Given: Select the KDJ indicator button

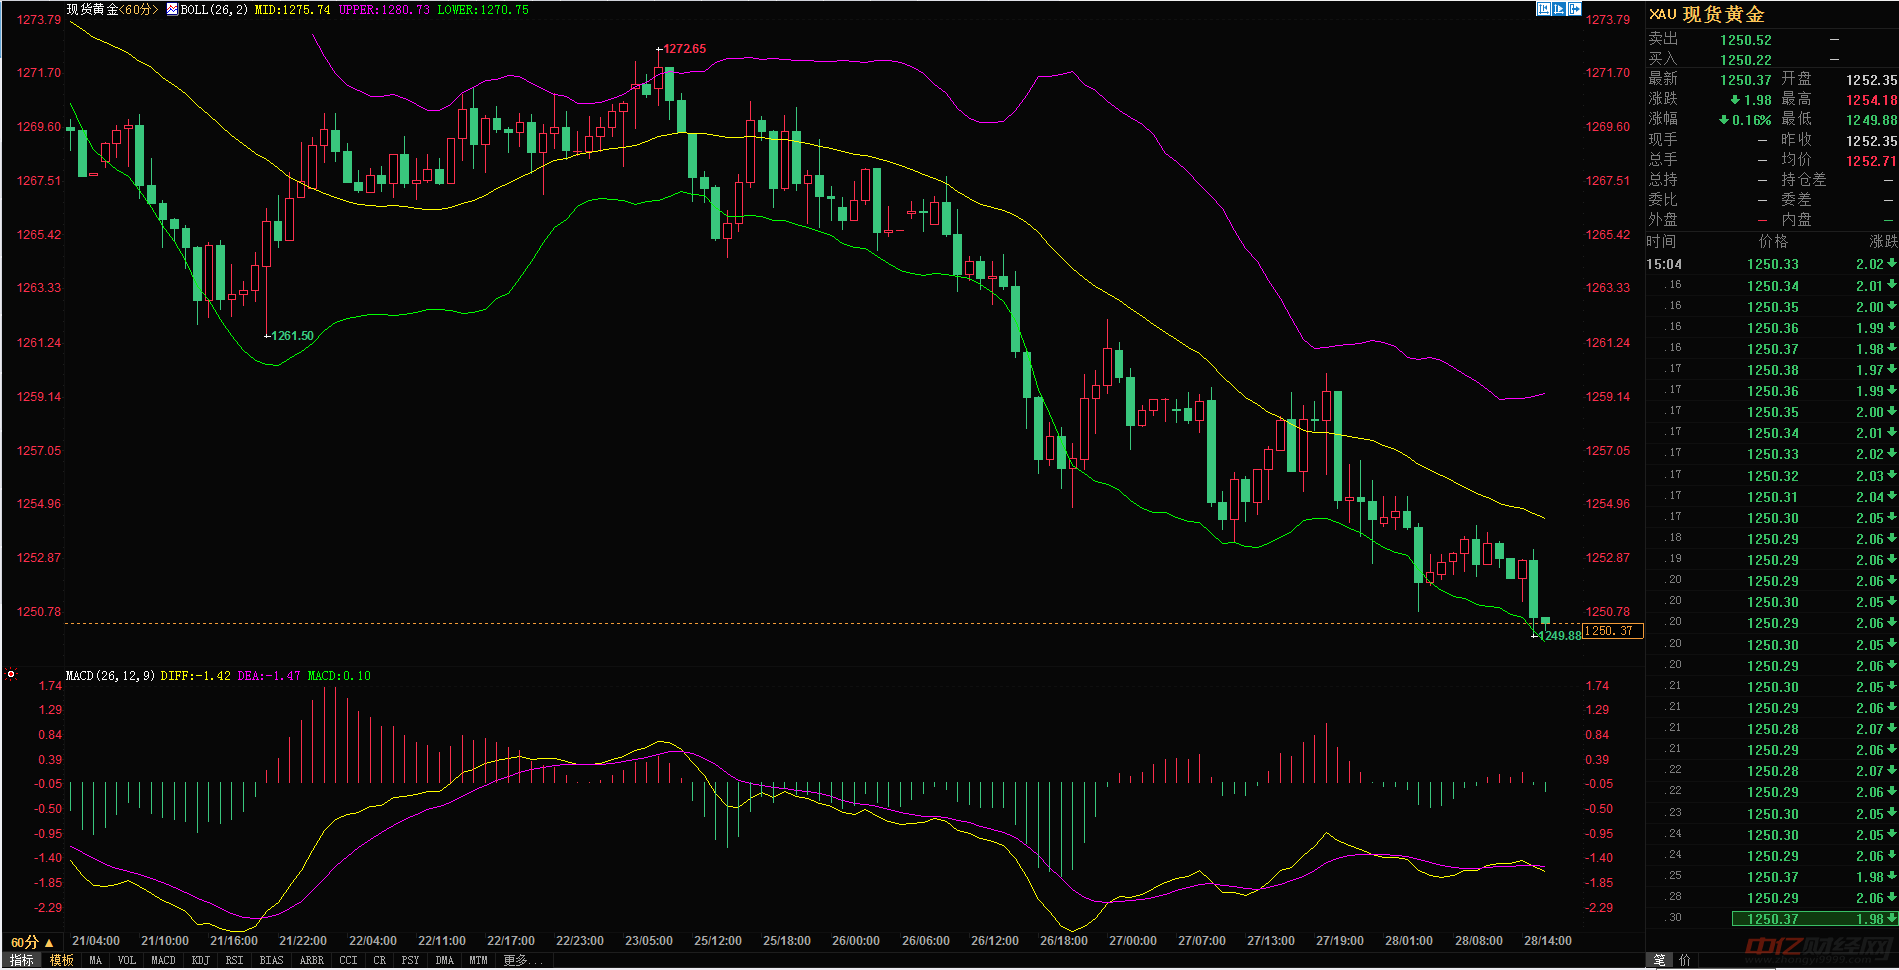Looking at the screenshot, I should coord(200,960).
